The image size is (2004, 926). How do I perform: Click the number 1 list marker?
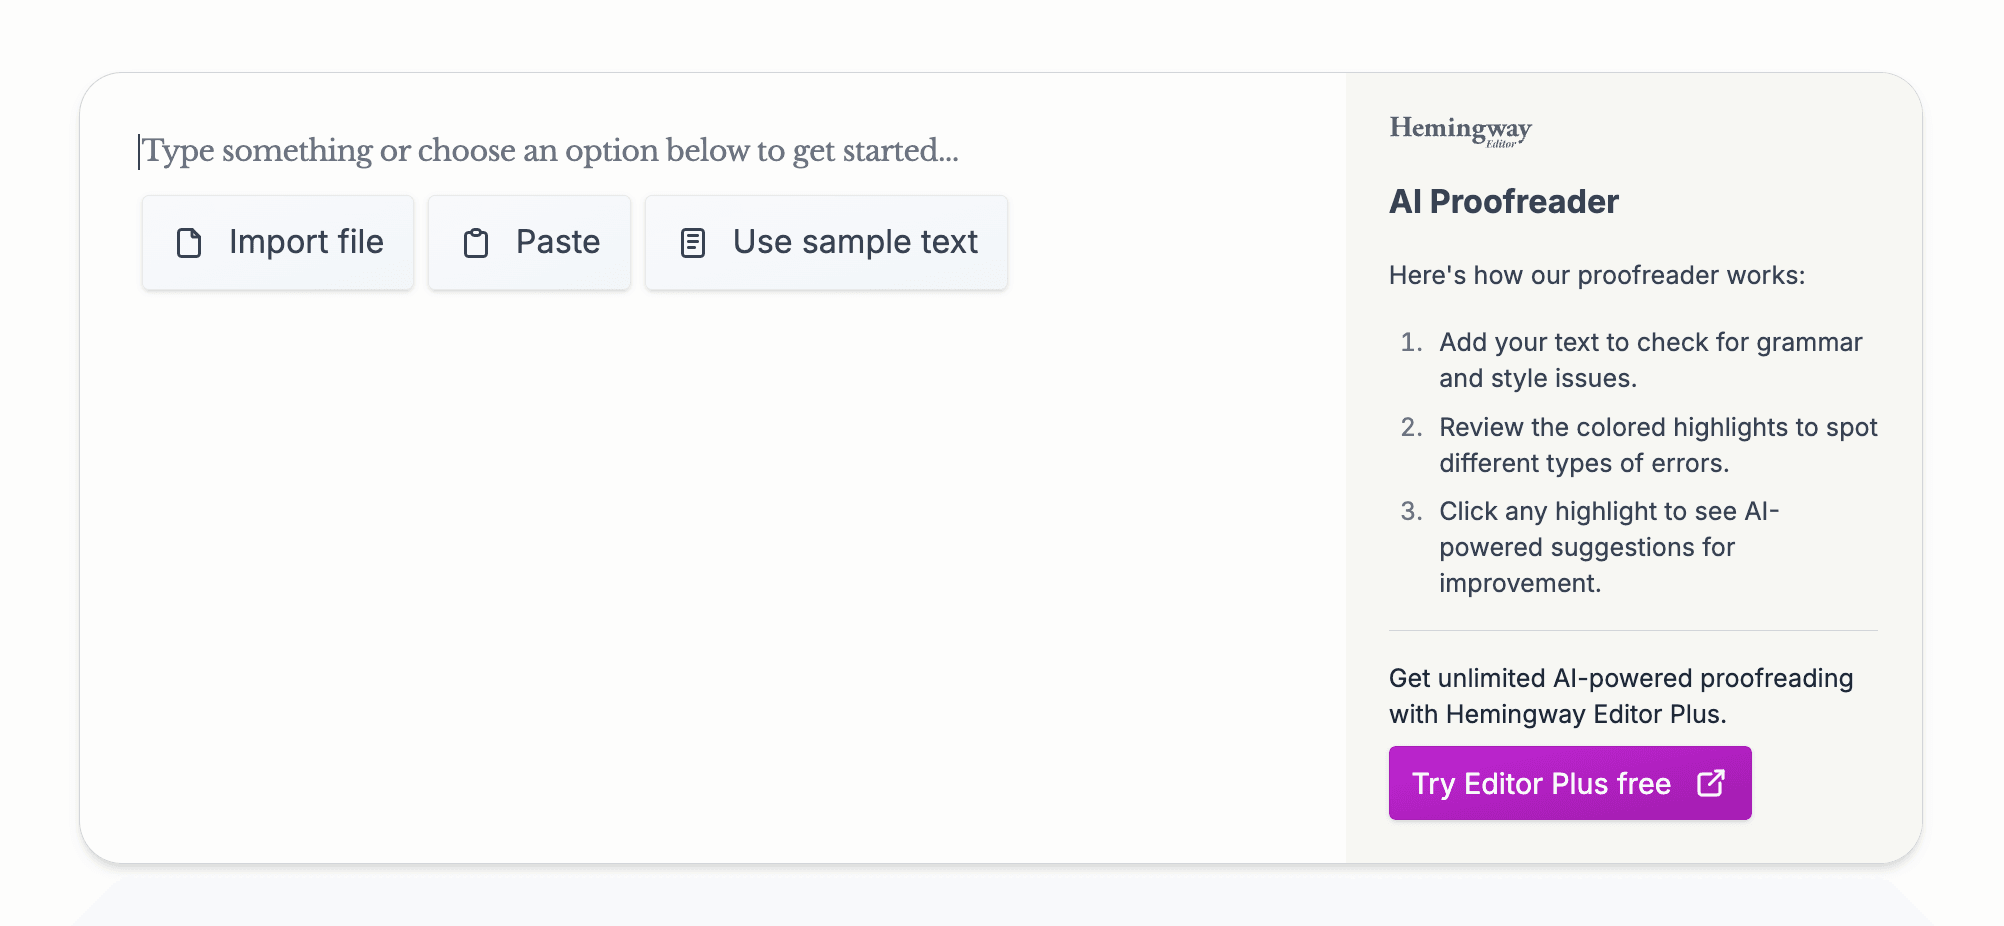[x=1411, y=343]
